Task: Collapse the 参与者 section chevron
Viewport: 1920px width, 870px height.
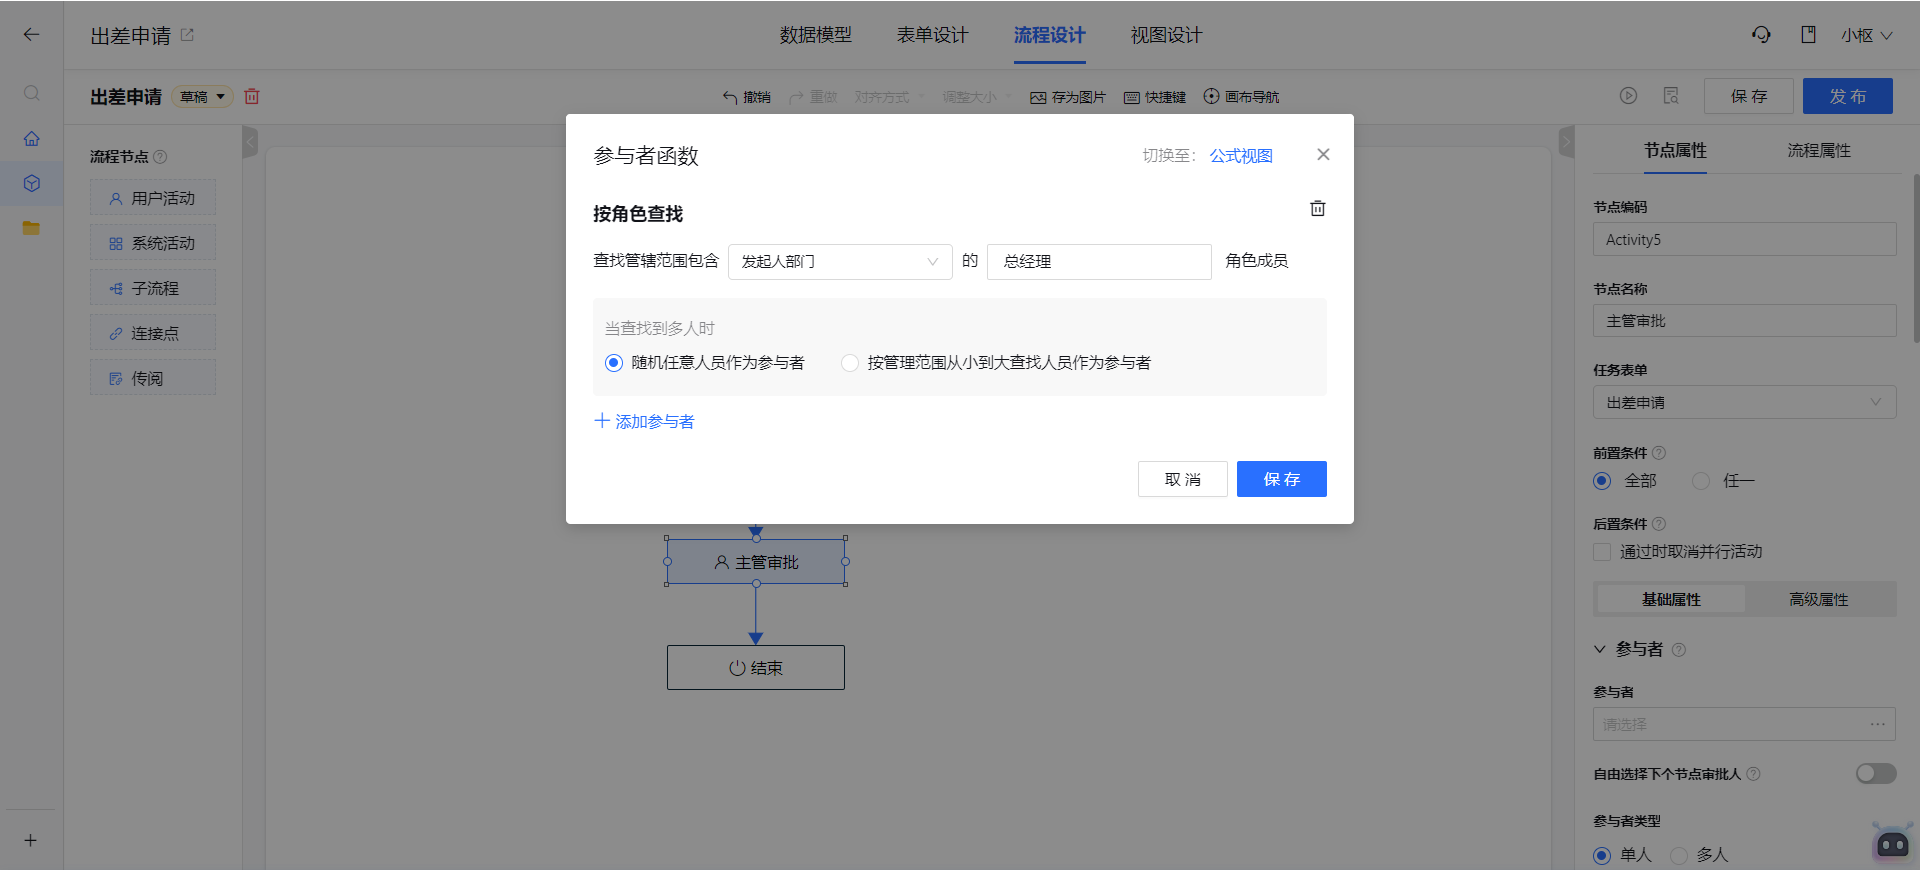Action: coord(1600,649)
